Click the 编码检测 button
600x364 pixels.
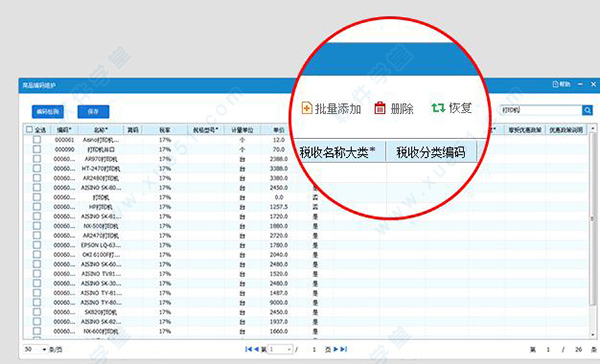(48, 111)
